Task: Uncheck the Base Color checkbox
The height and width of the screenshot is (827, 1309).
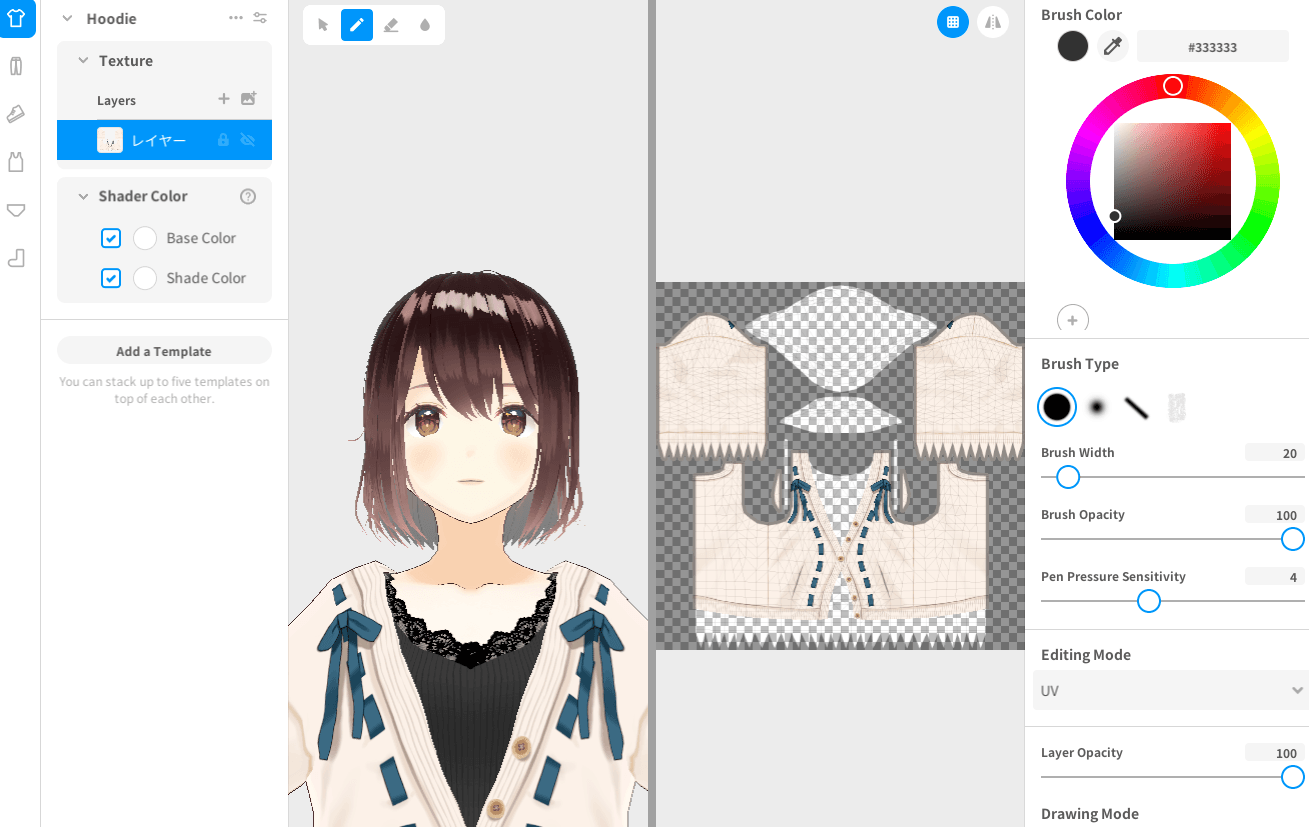Action: 111,238
